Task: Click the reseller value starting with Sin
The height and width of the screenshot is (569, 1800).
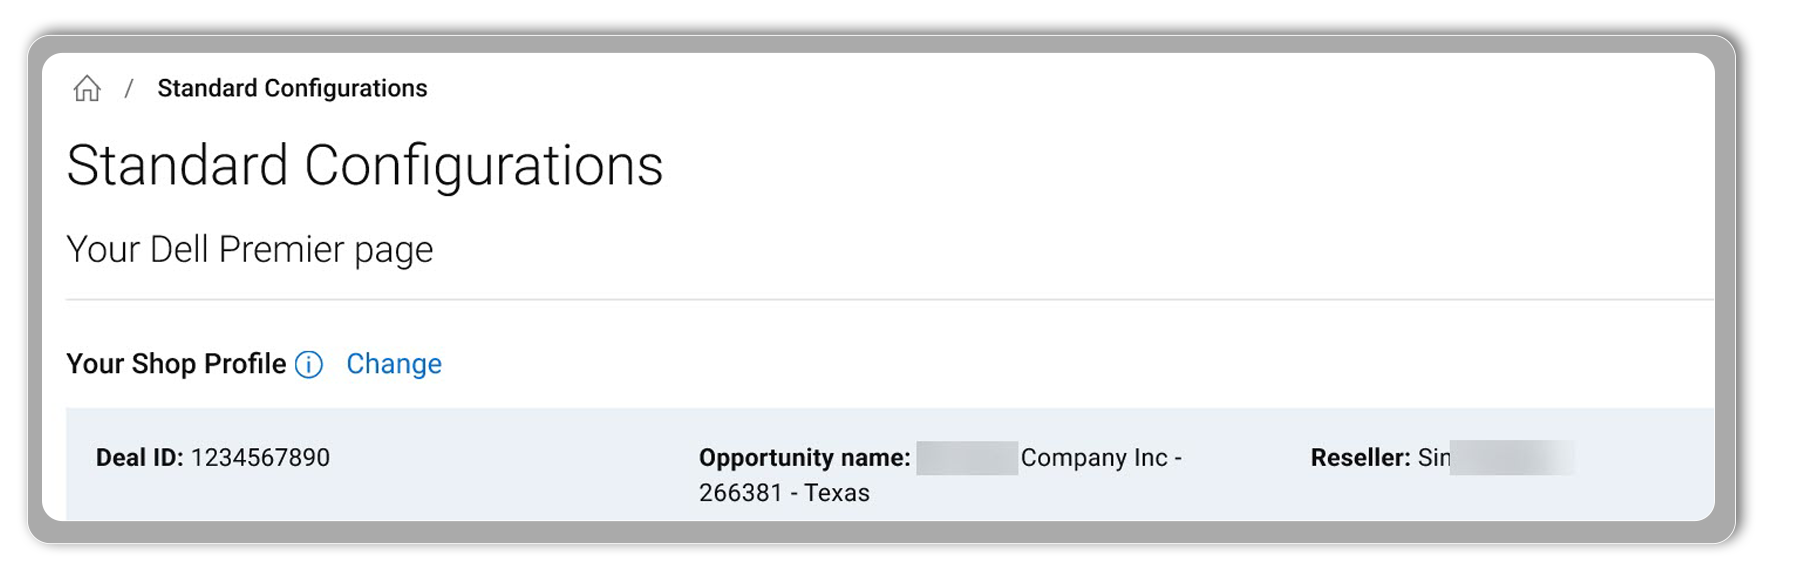Action: 1433,458
